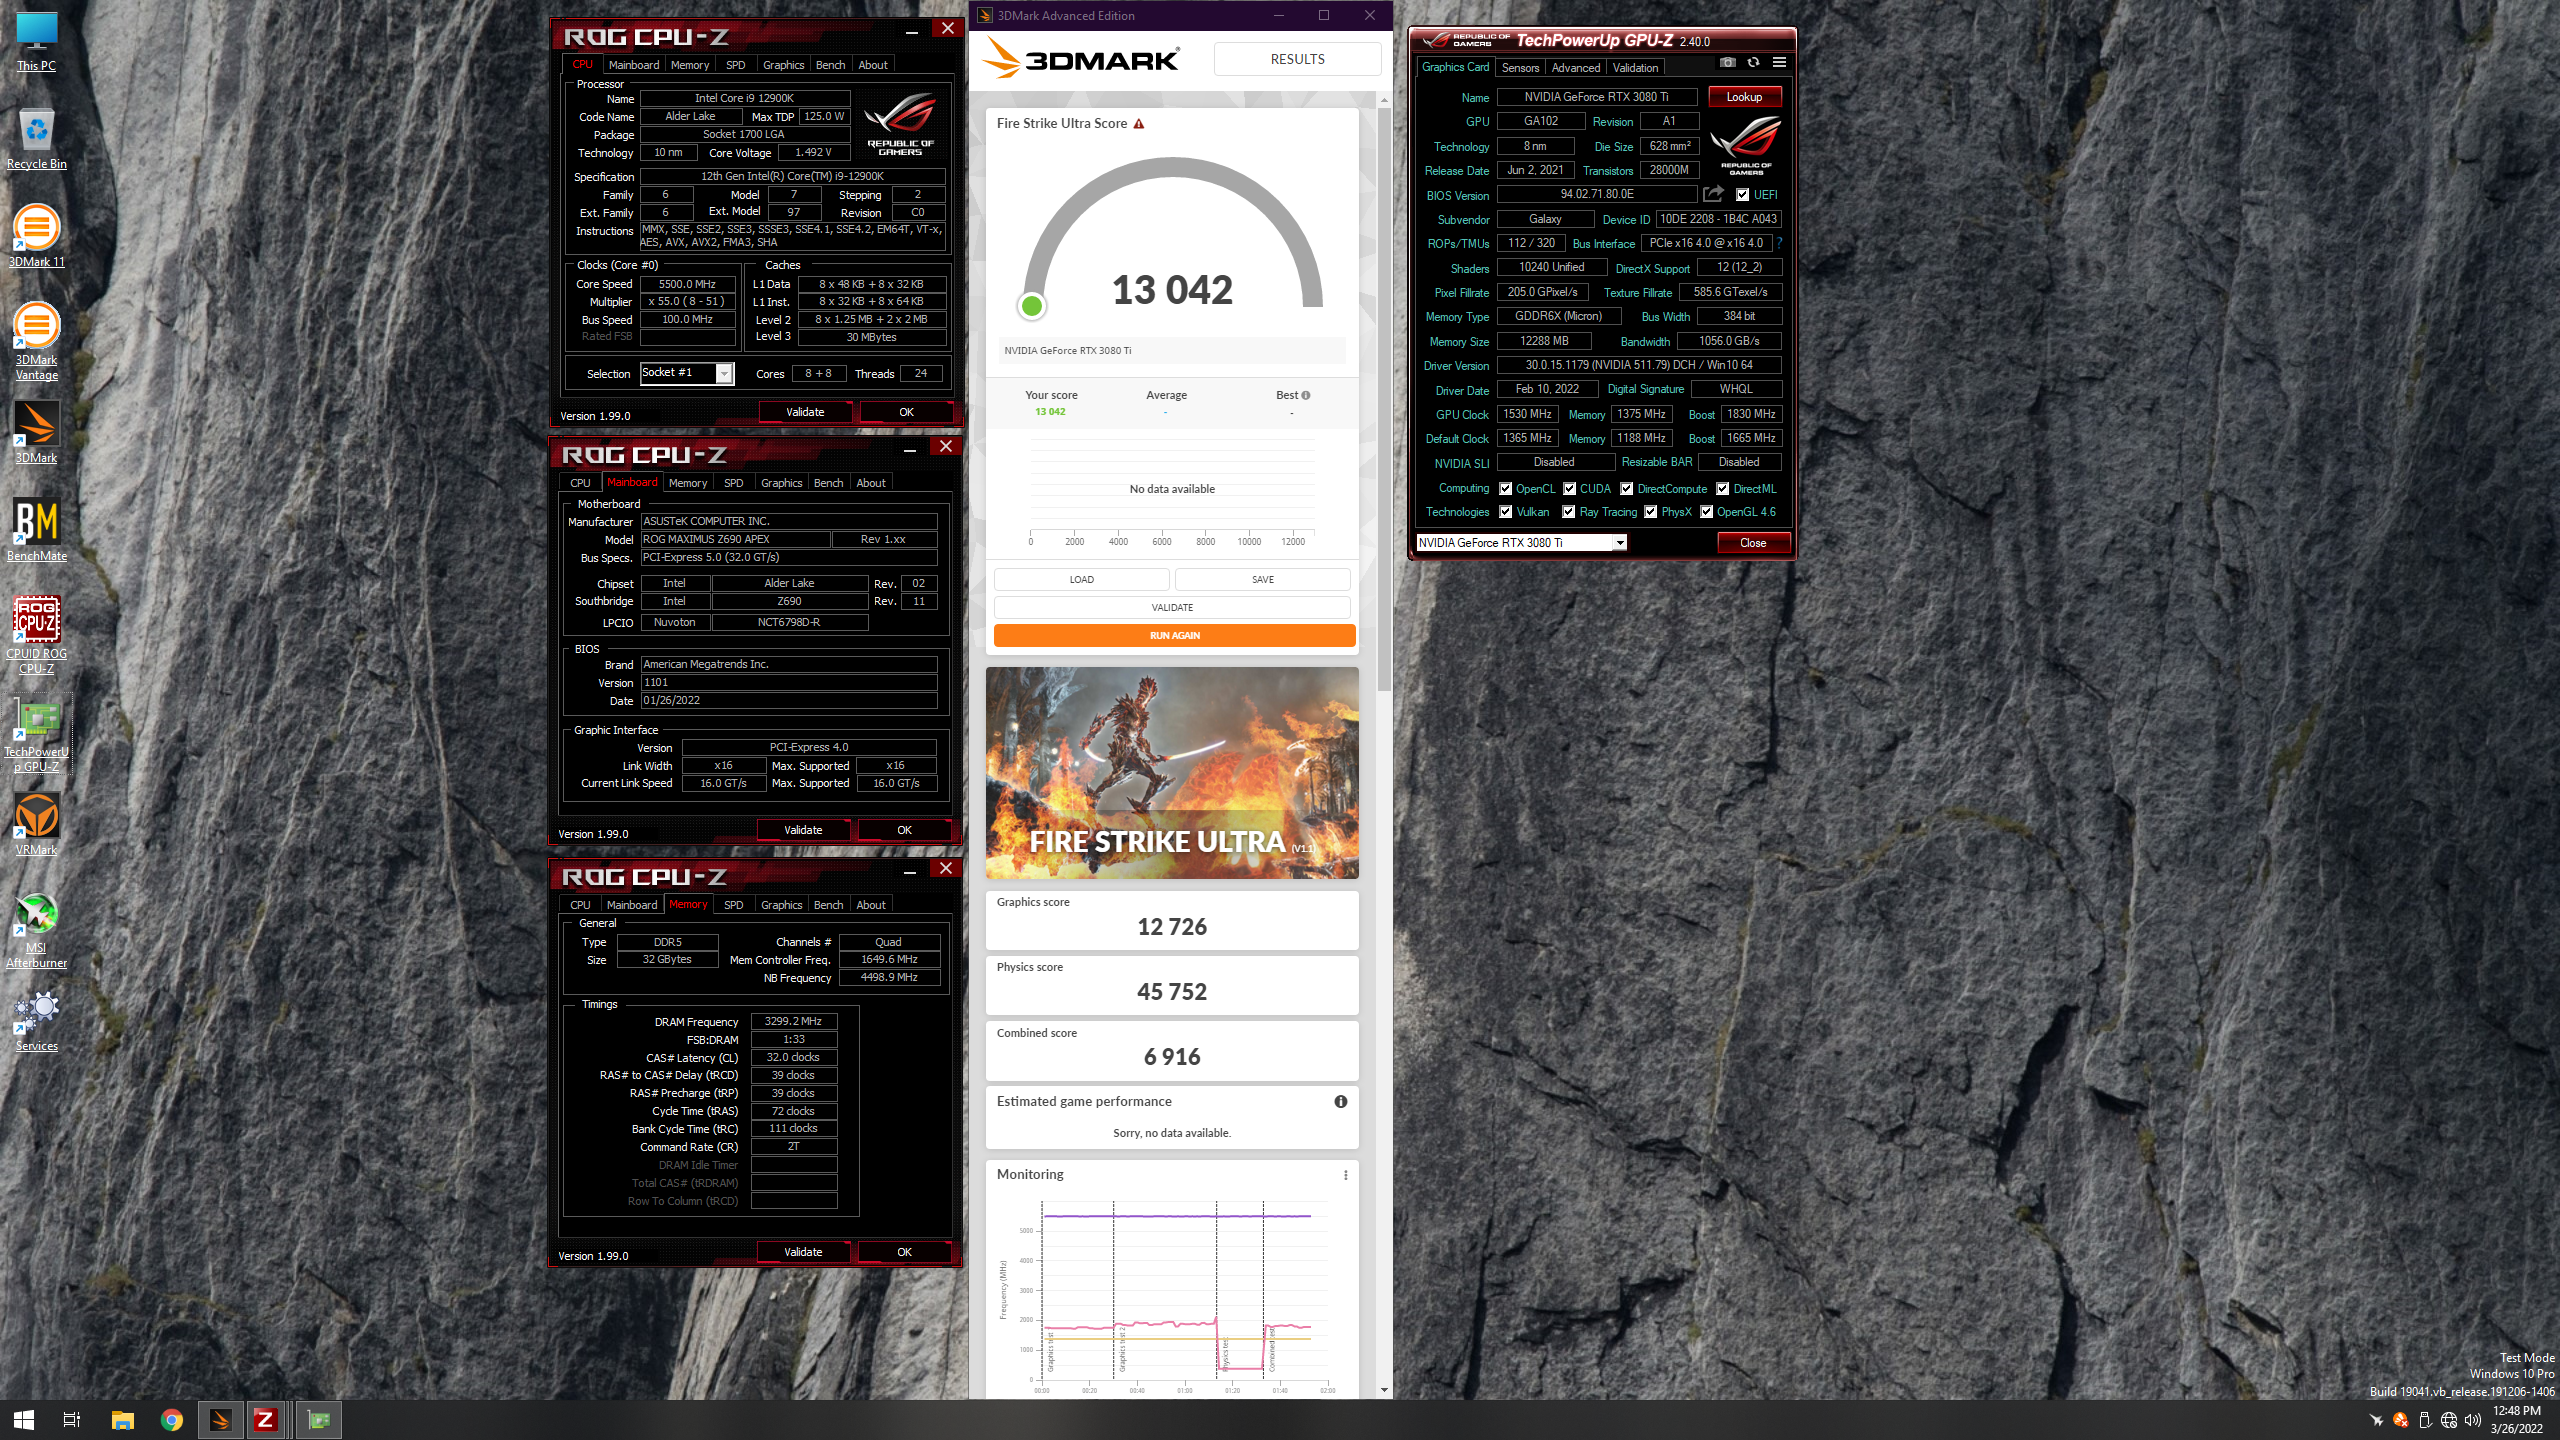Open the Windows Start menu
The image size is (2560, 1440).
pos(24,1420)
